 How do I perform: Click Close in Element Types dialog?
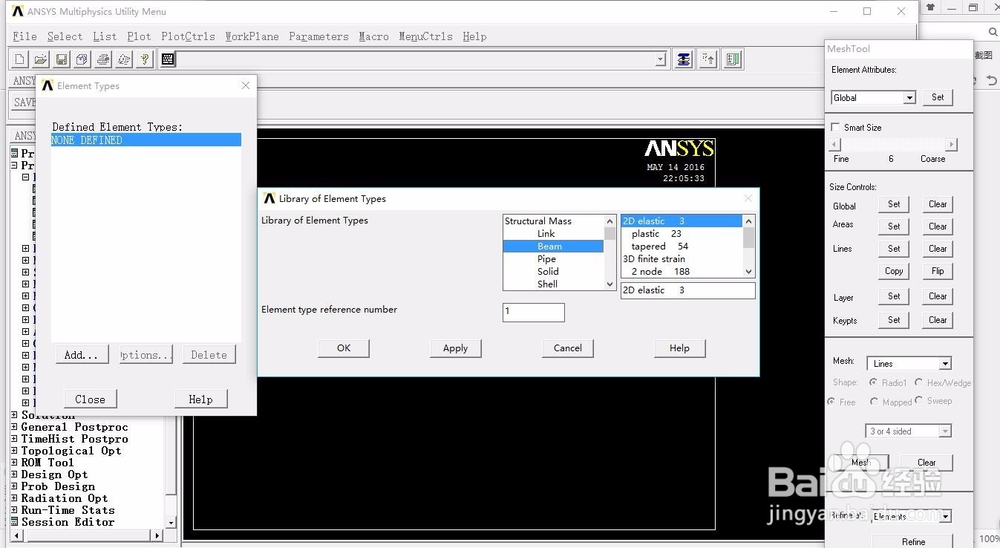click(90, 399)
